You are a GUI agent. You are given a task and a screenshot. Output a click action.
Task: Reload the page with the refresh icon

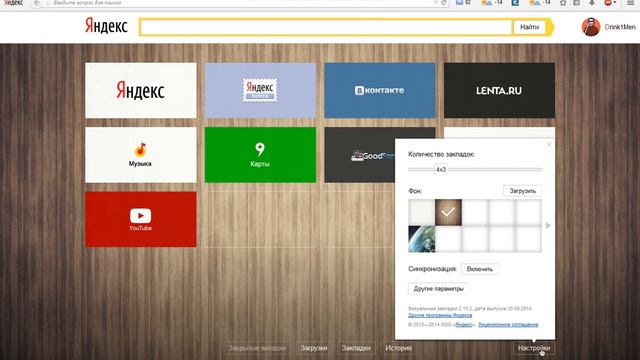[444, 2]
